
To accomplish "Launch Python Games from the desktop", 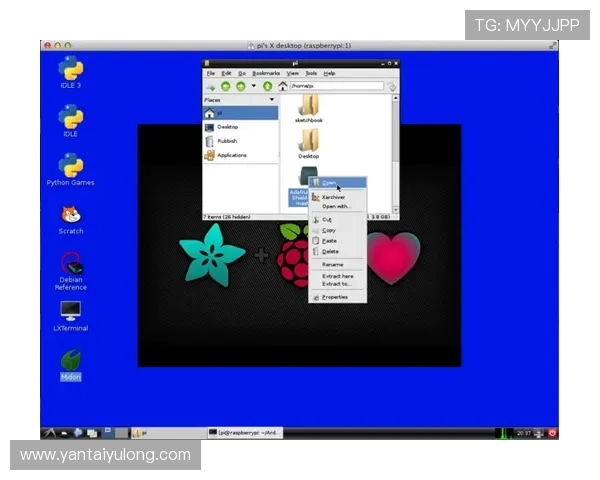I will 70,166.
